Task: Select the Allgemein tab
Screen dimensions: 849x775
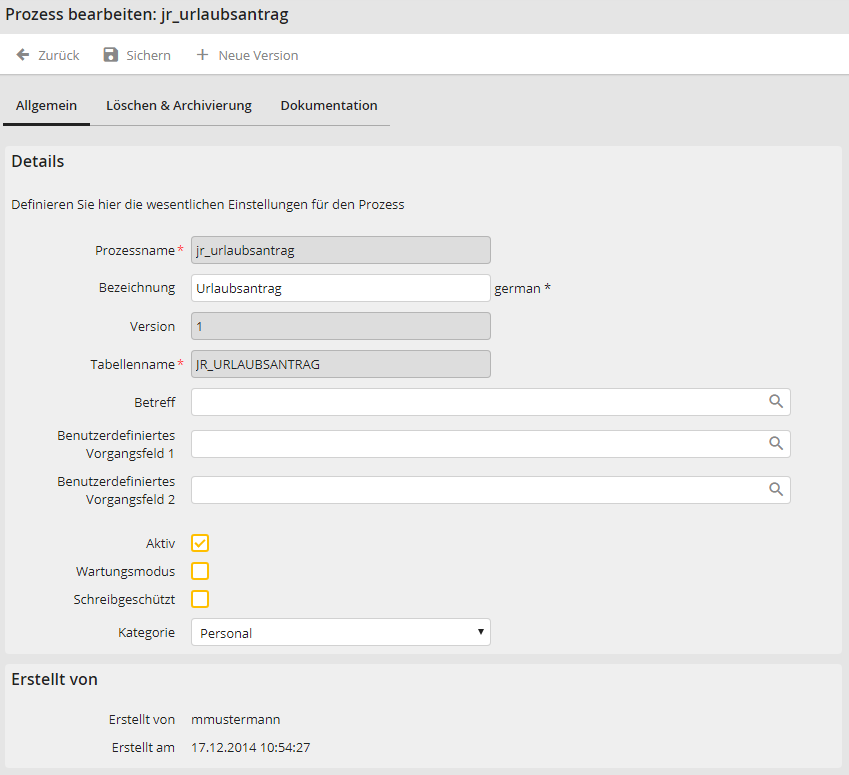Action: click(46, 105)
